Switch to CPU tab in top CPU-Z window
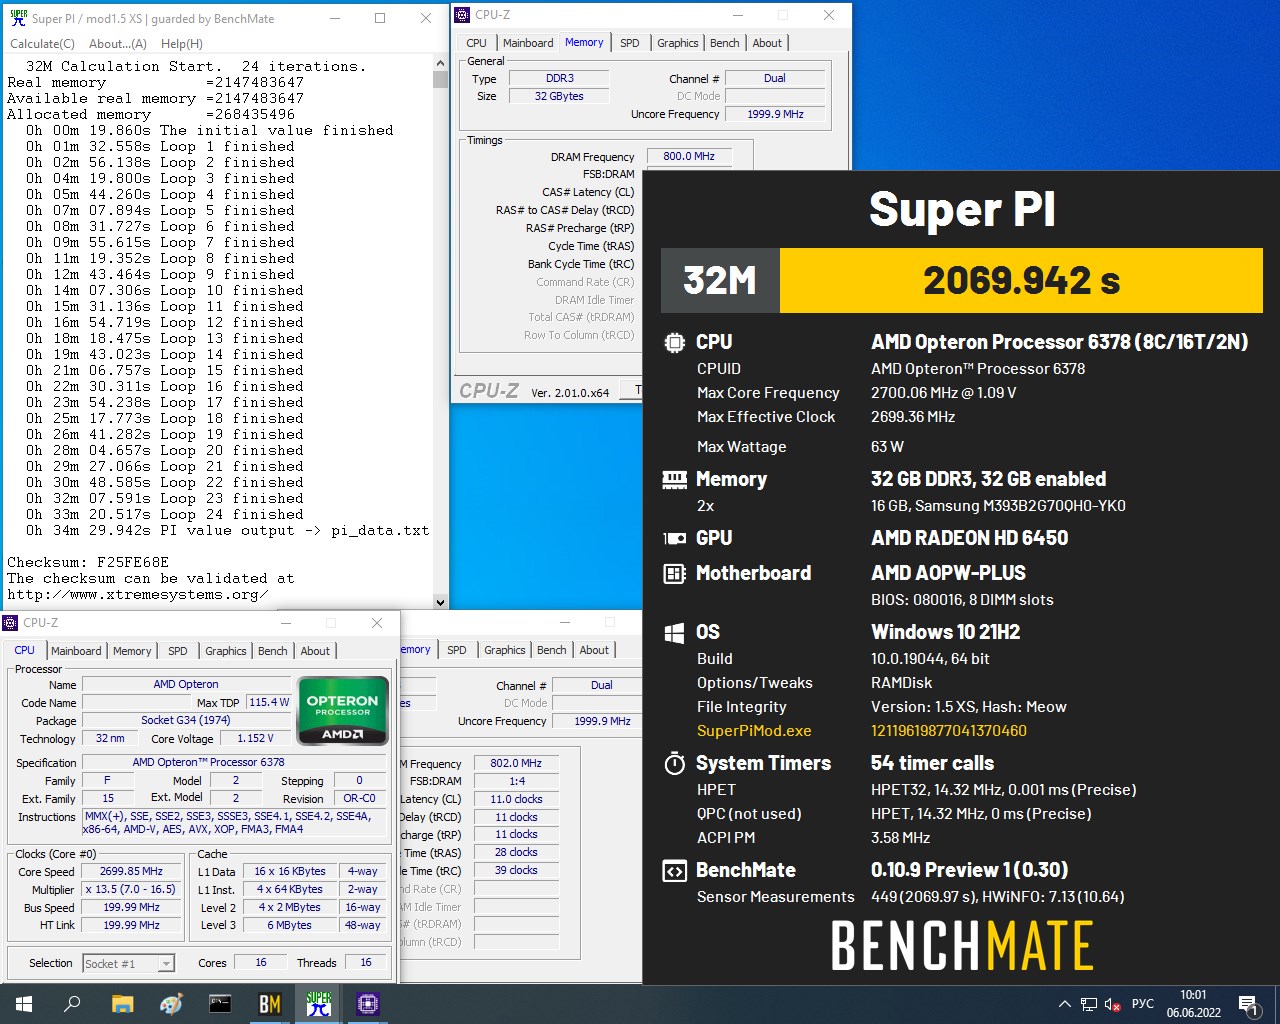The image size is (1280, 1024). point(476,43)
